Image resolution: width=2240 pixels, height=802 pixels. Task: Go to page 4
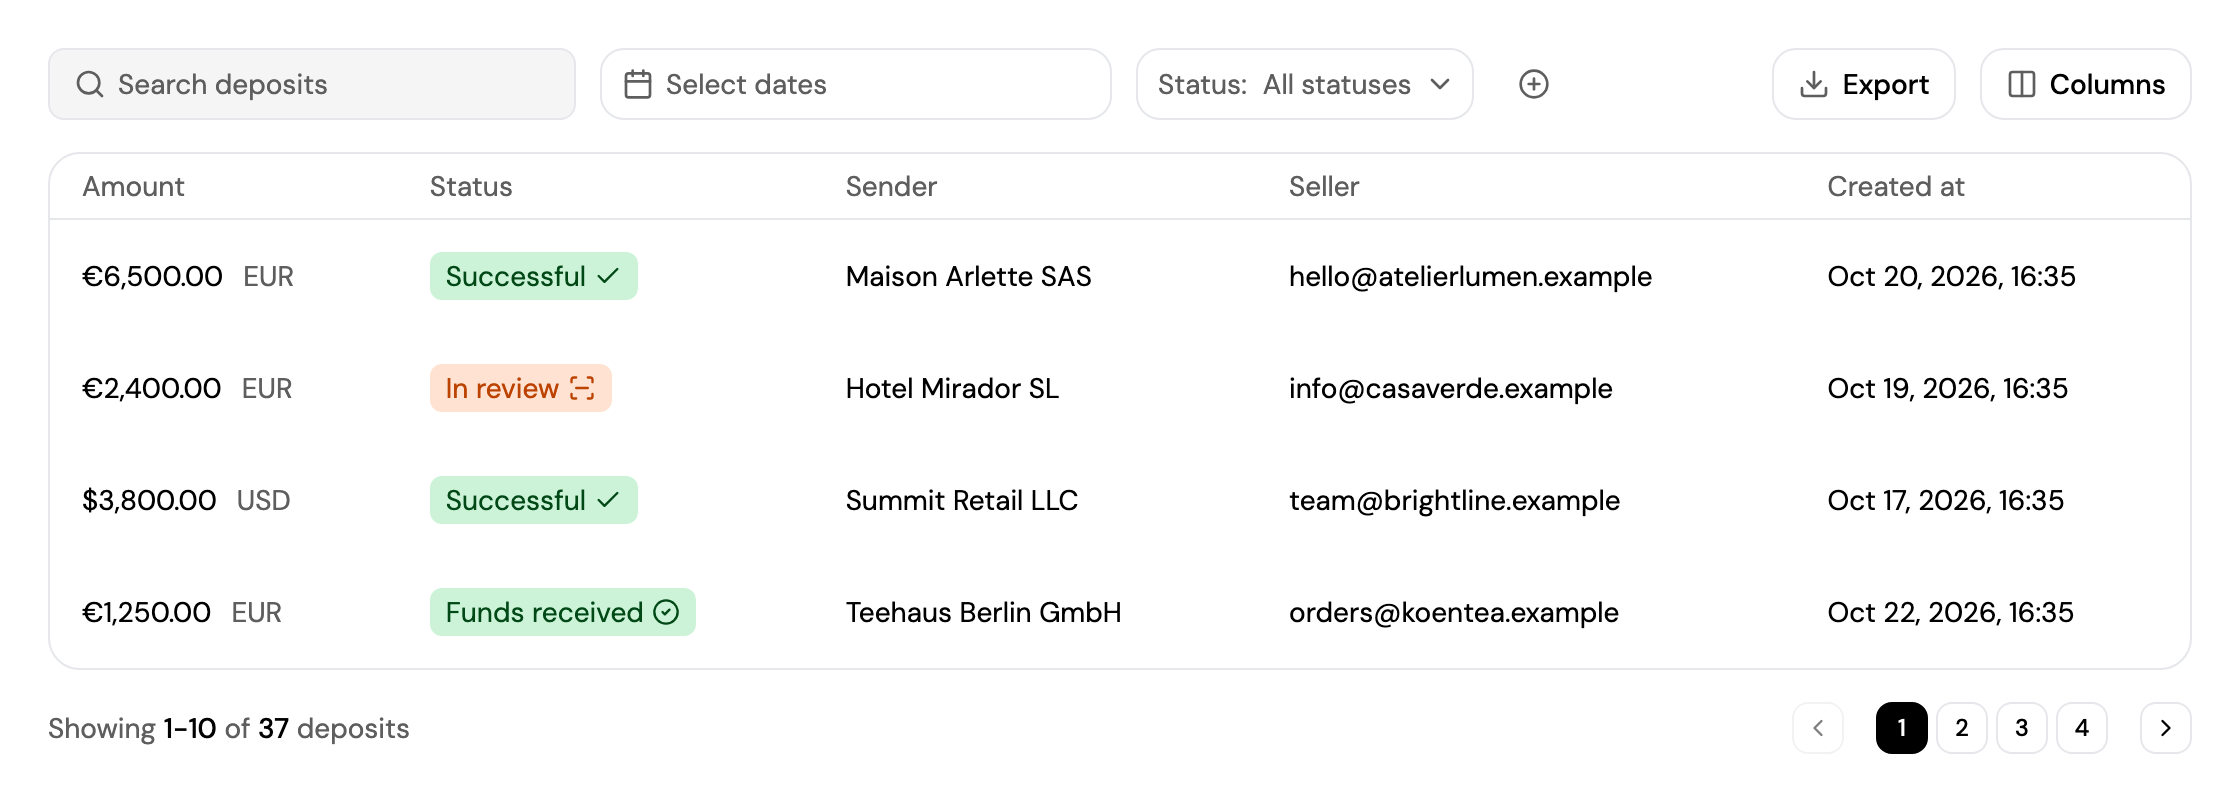pos(2082,728)
